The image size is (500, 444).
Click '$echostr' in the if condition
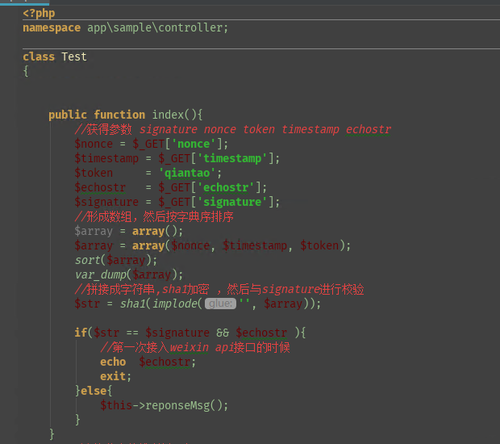click(x=261, y=333)
